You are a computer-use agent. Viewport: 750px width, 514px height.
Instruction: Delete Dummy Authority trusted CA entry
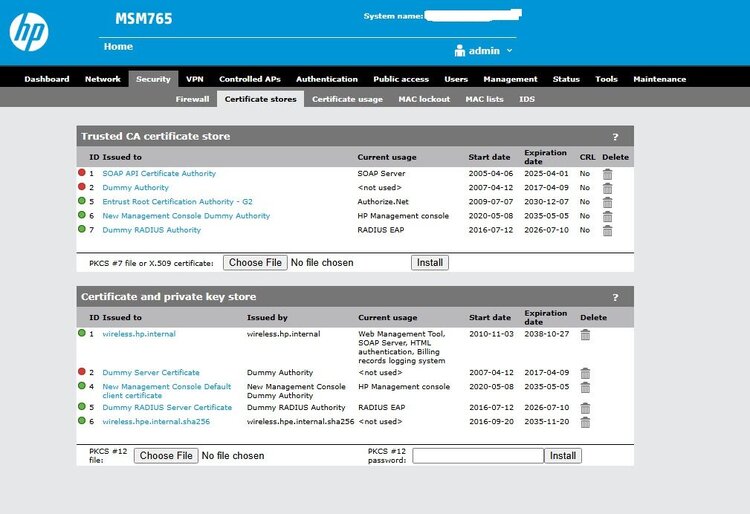(607, 188)
